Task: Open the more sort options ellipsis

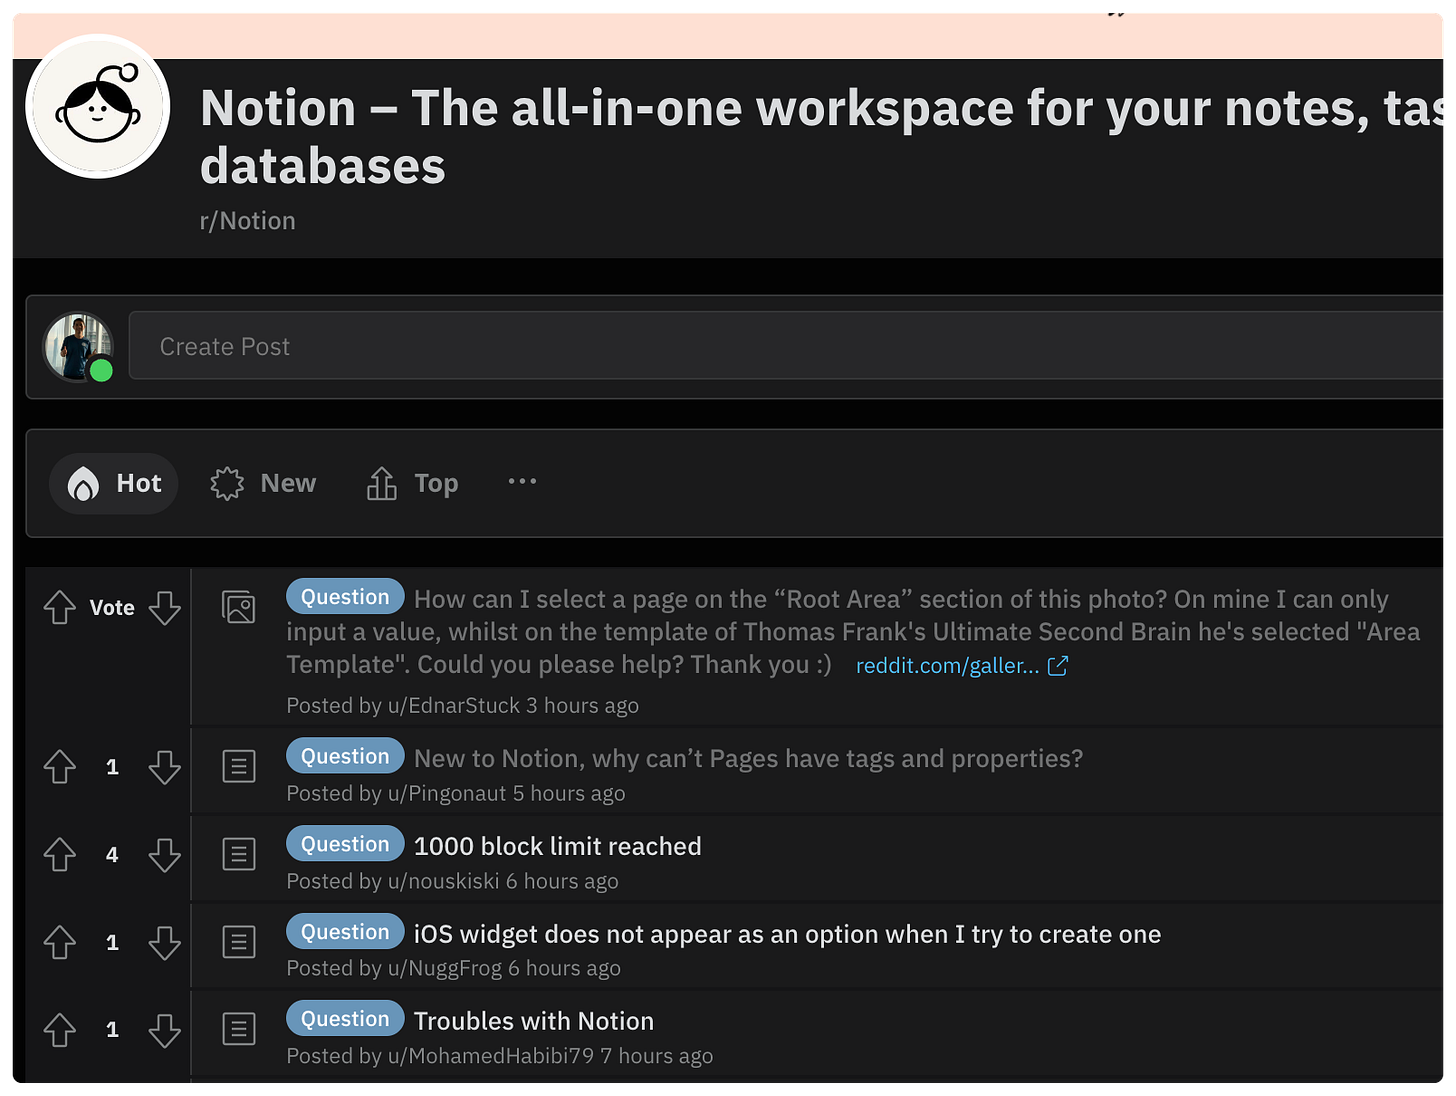Action: [x=522, y=481]
